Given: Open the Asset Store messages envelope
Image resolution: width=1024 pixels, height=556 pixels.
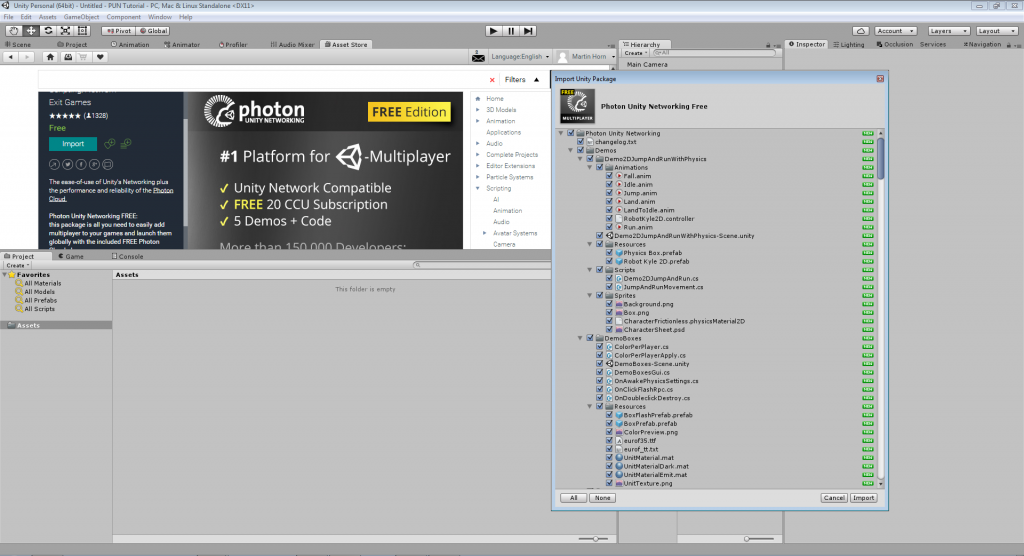Looking at the screenshot, I should point(479,57).
